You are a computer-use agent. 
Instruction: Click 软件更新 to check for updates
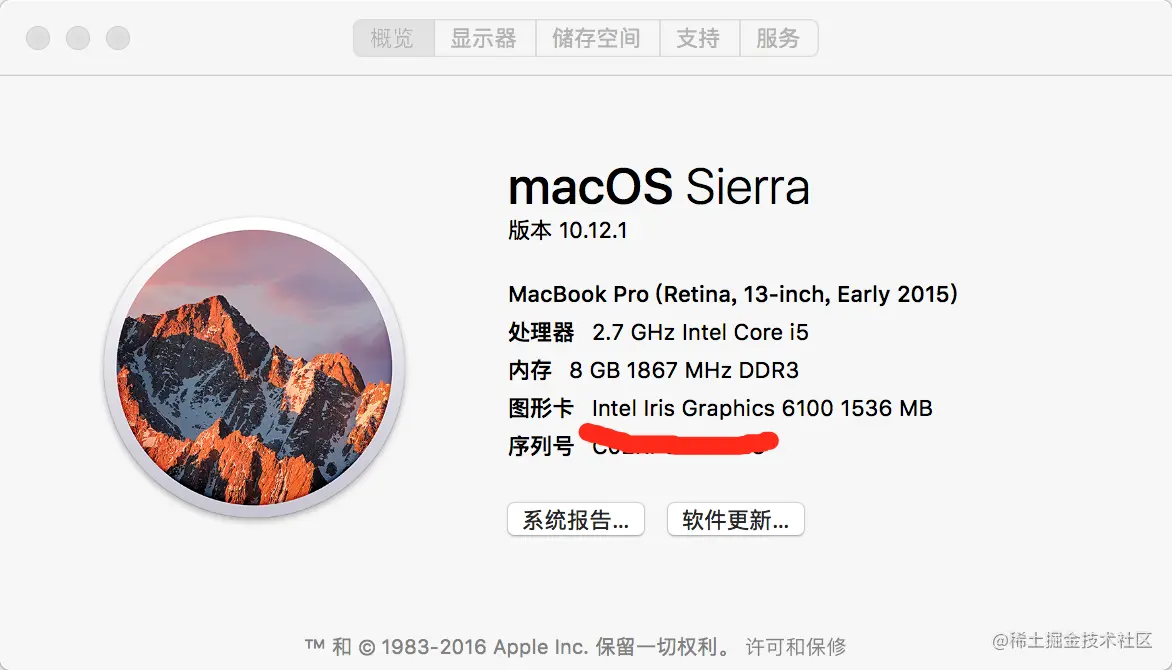735,519
